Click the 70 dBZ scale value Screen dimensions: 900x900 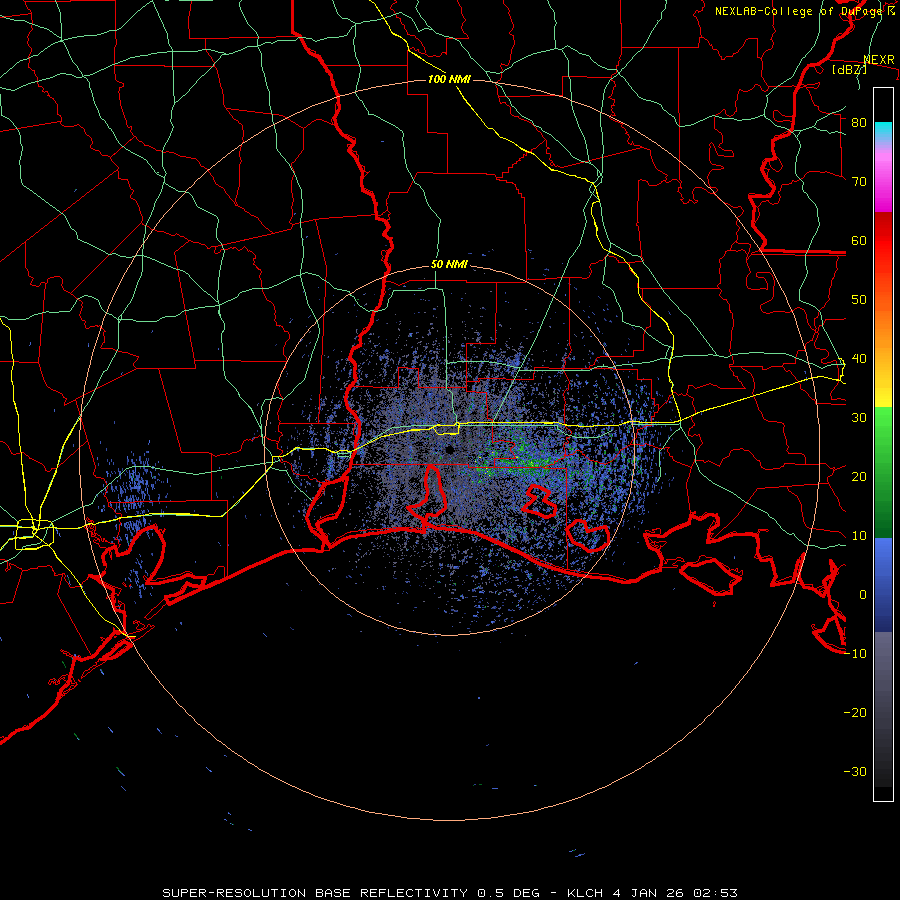859,182
